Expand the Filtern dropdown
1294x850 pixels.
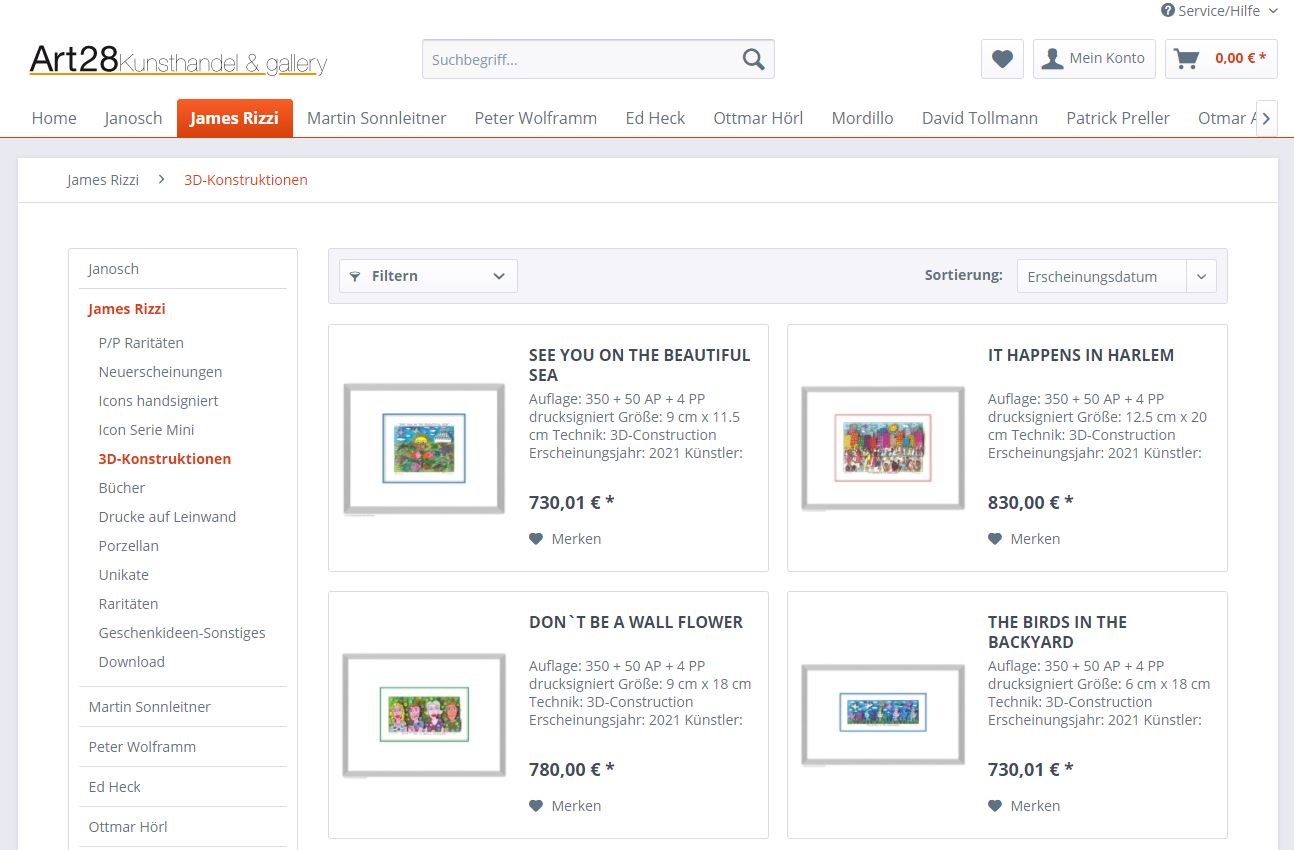click(428, 276)
